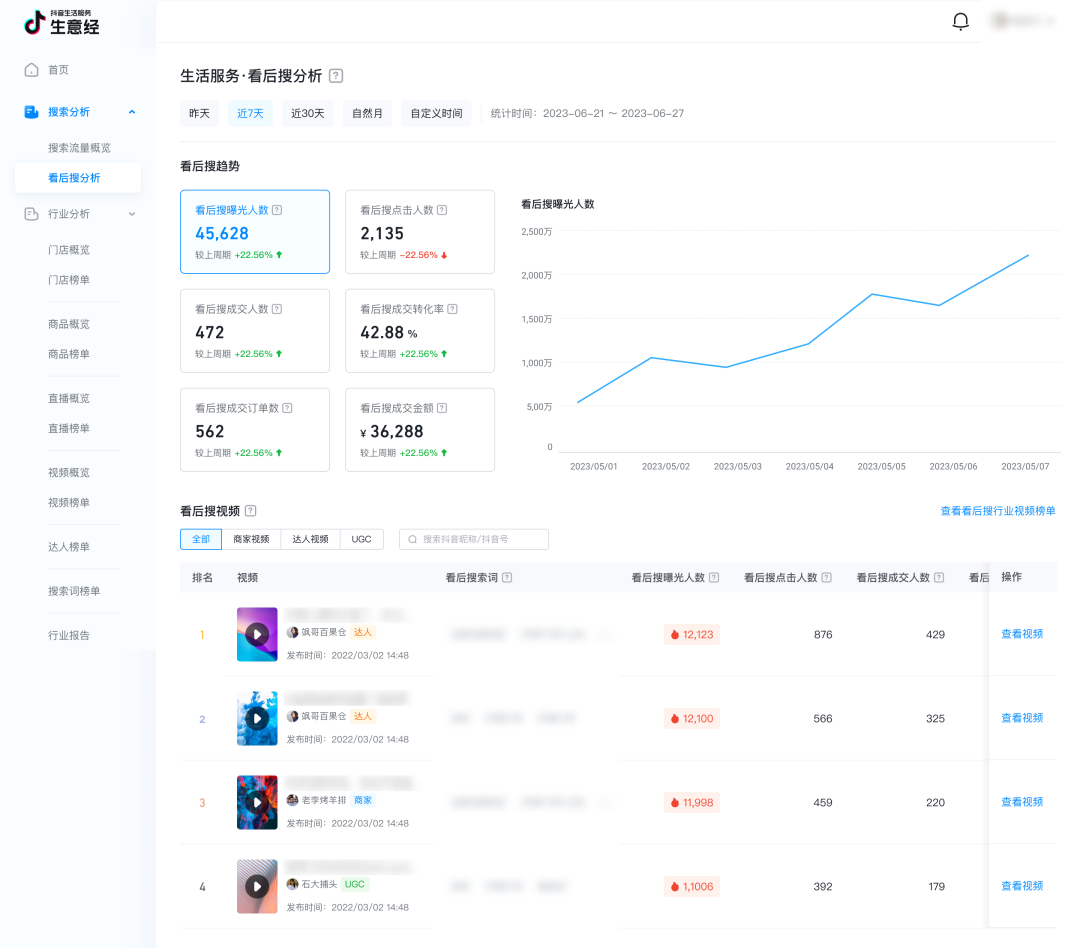1080x948 pixels.
Task: Click the notification bell icon
Action: [x=960, y=22]
